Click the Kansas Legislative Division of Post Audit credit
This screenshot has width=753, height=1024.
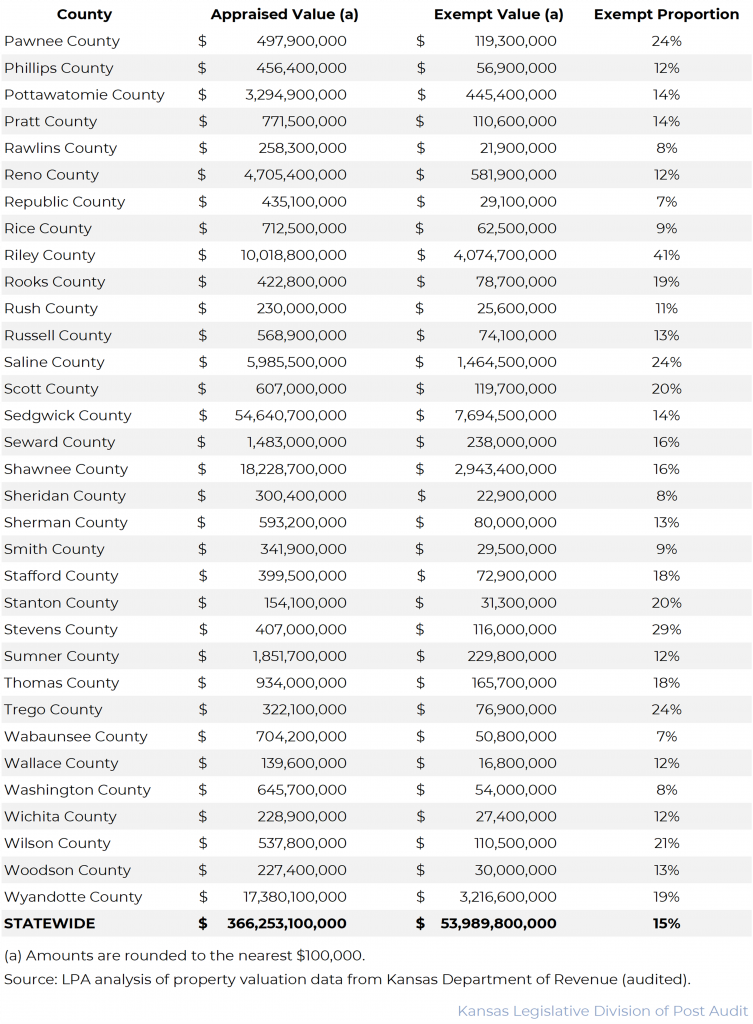(601, 1011)
